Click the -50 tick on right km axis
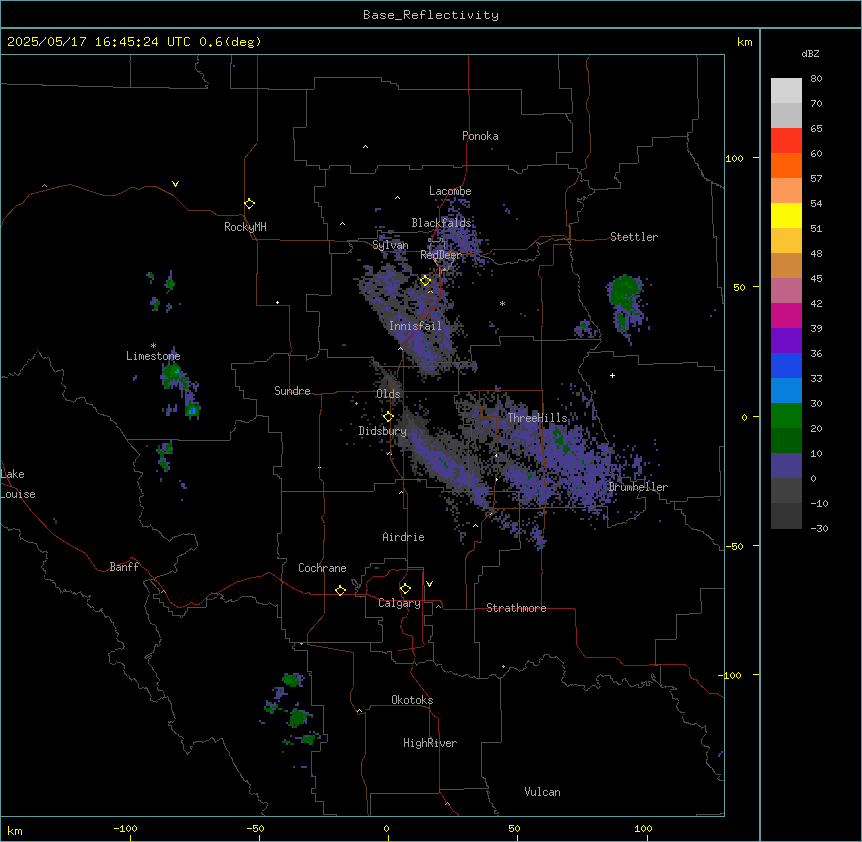The height and width of the screenshot is (842, 862). tap(734, 546)
